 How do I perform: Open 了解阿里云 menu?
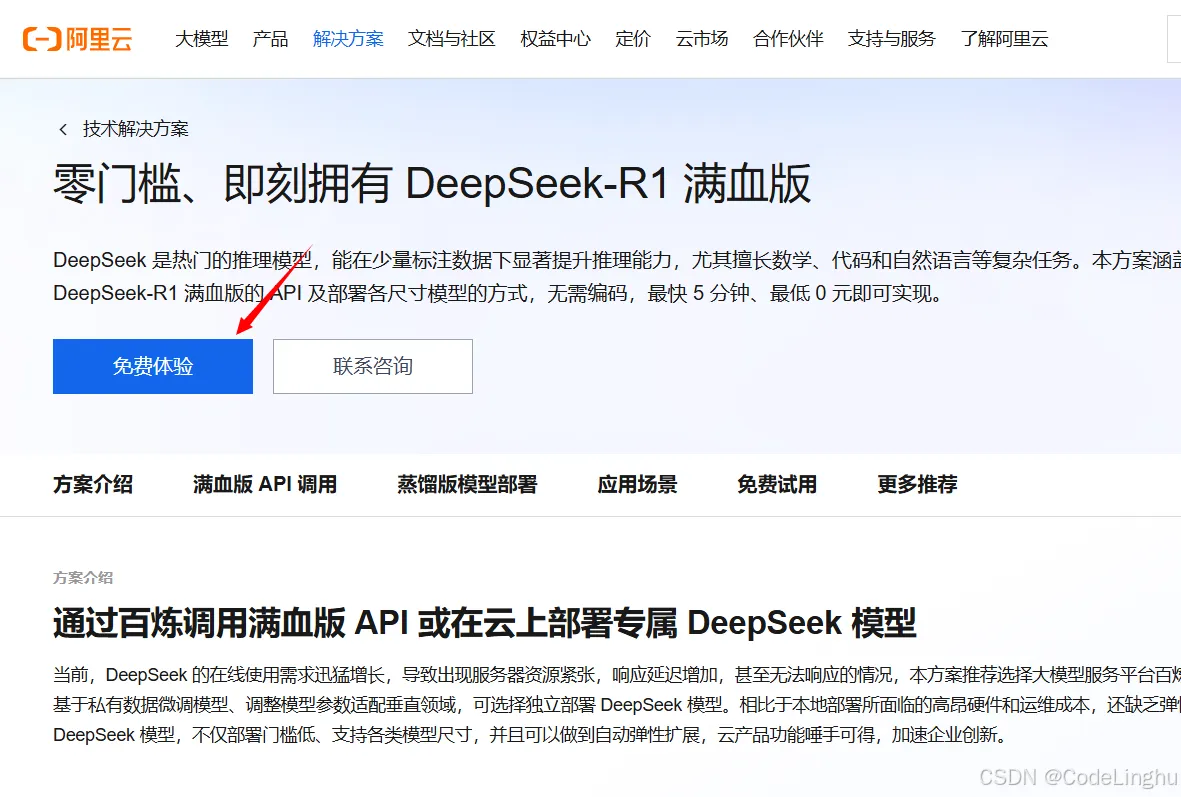pos(1004,38)
